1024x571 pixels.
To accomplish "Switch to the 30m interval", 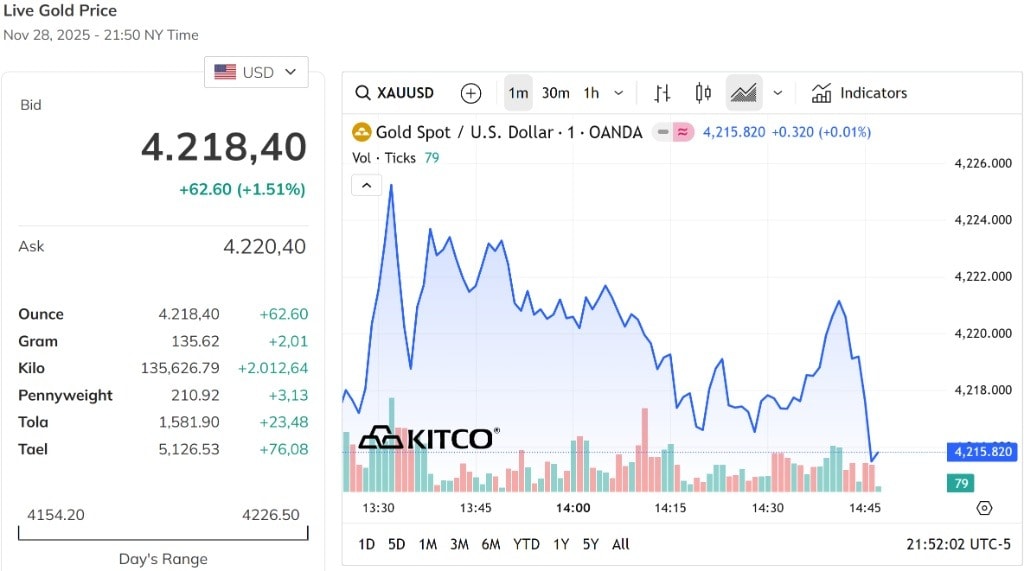I will [x=555, y=93].
